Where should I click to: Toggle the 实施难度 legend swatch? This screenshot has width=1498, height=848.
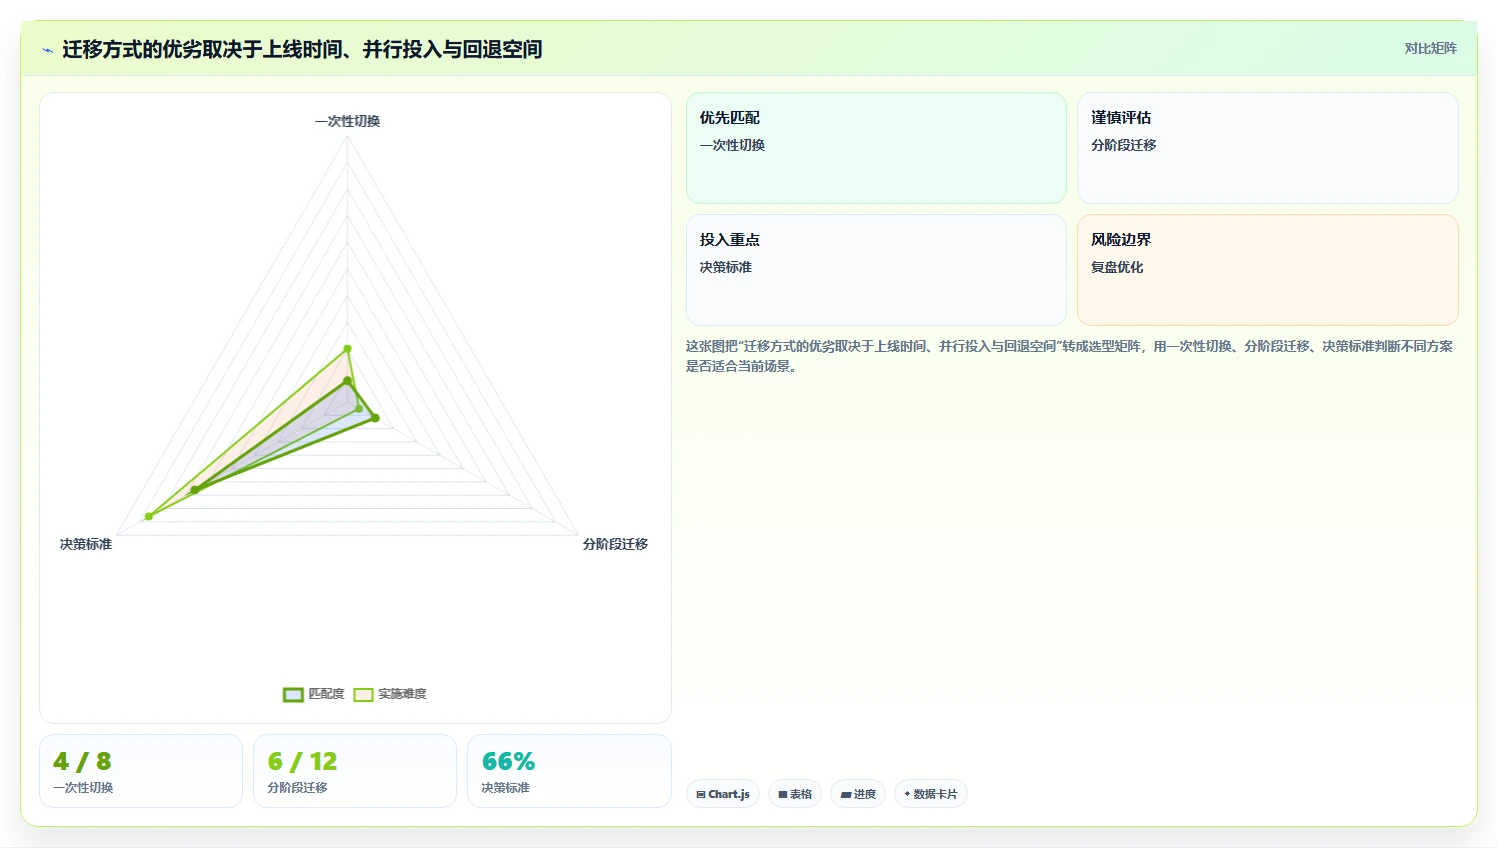[x=363, y=694]
